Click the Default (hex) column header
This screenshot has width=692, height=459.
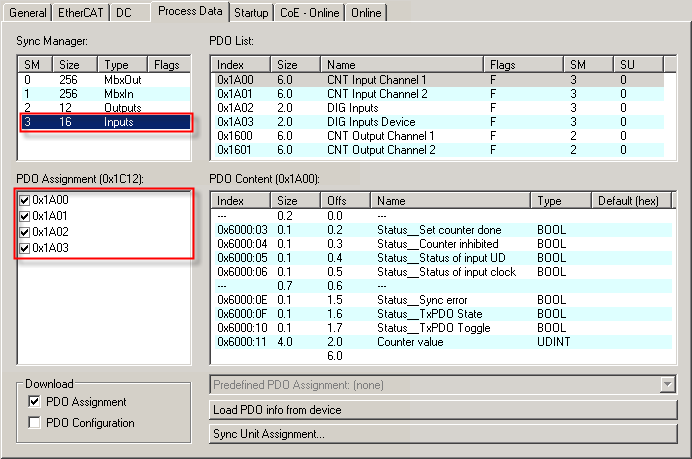[631, 201]
